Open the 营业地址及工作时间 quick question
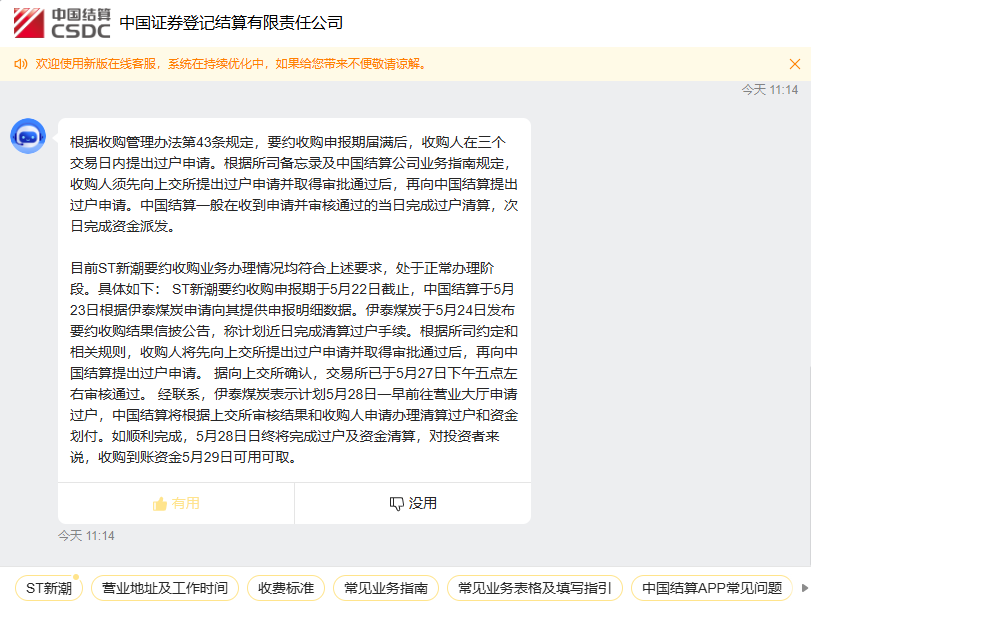 click(165, 588)
